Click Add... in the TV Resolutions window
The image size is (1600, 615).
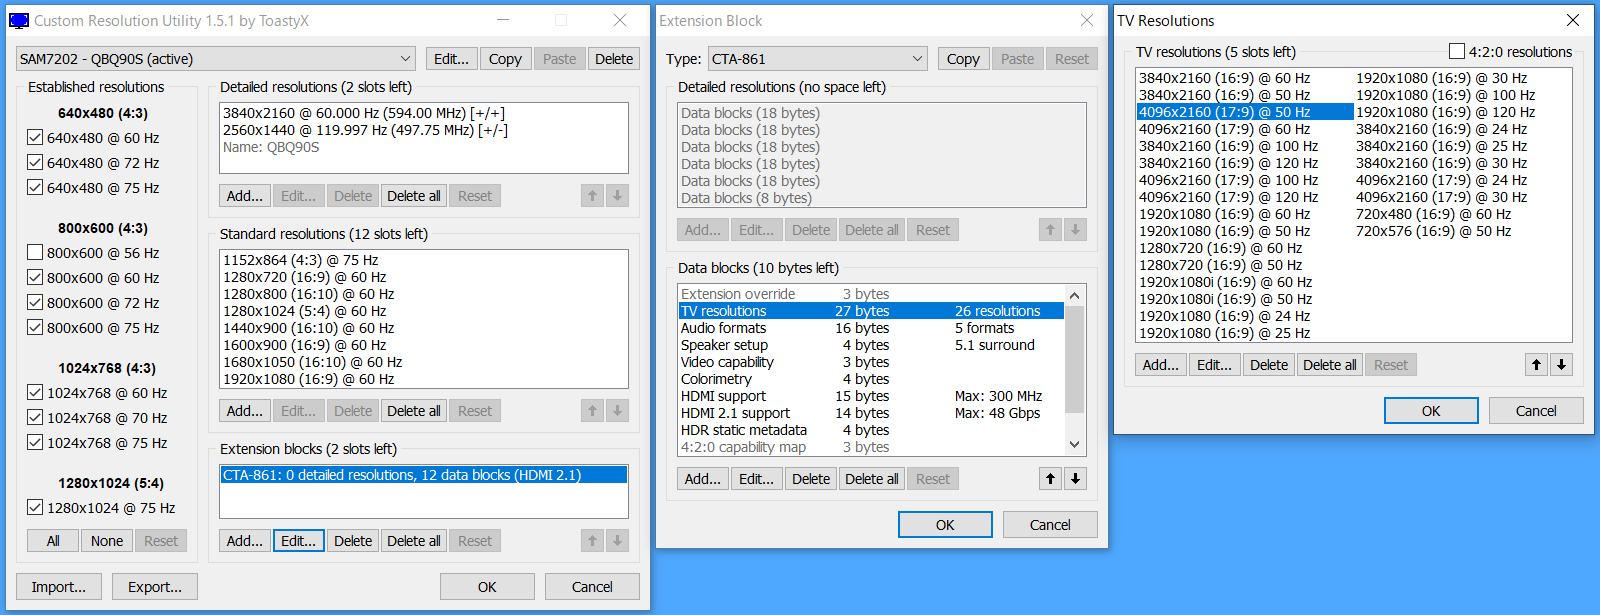click(x=1161, y=365)
